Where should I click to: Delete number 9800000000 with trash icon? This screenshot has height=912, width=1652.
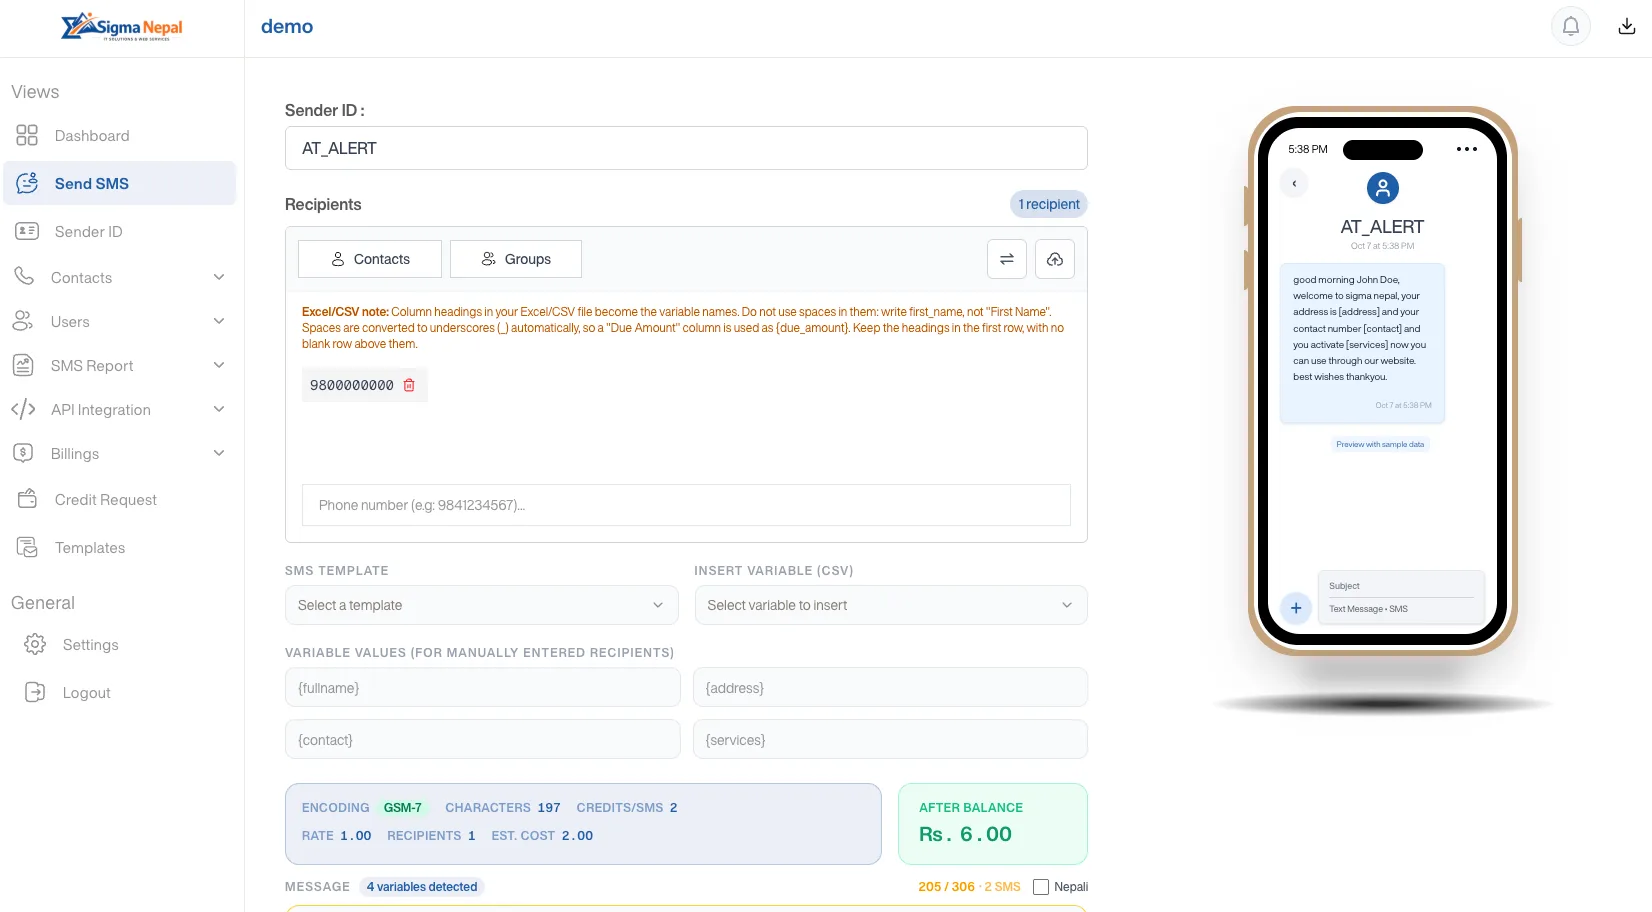point(409,385)
